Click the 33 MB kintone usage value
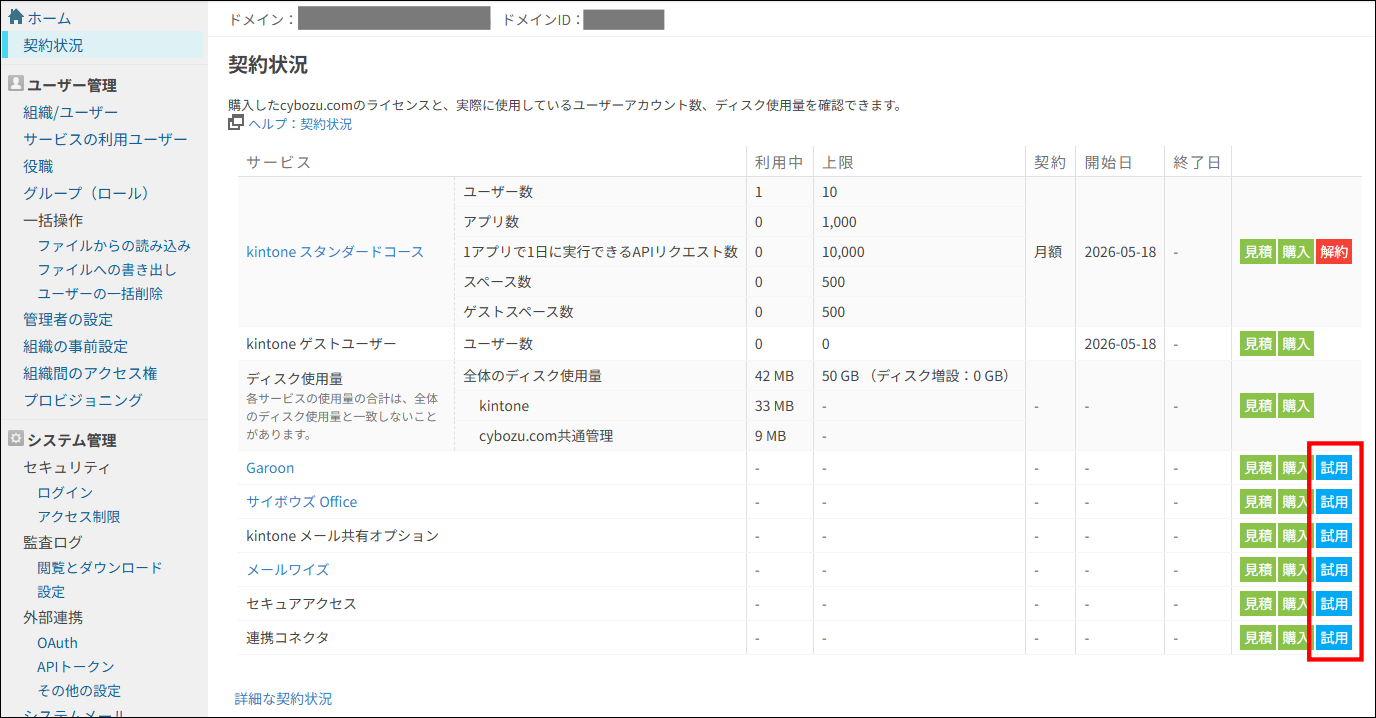 [x=772, y=406]
